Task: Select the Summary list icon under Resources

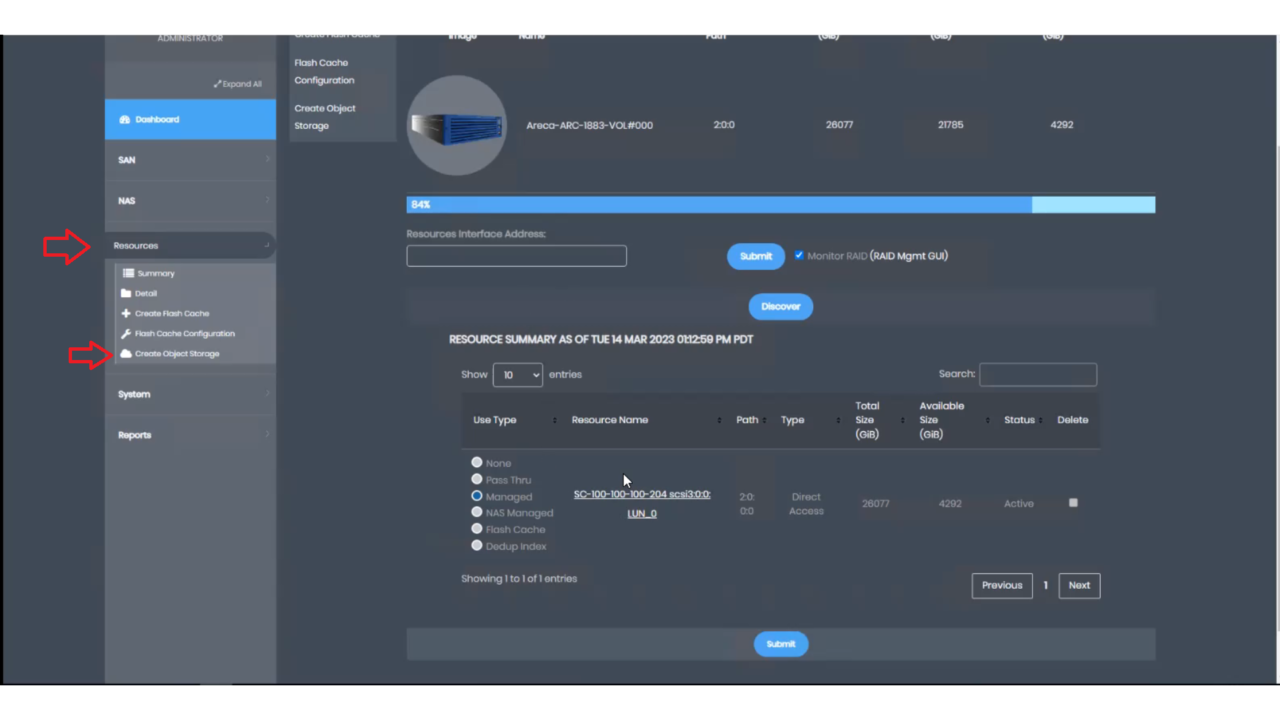Action: 128,273
